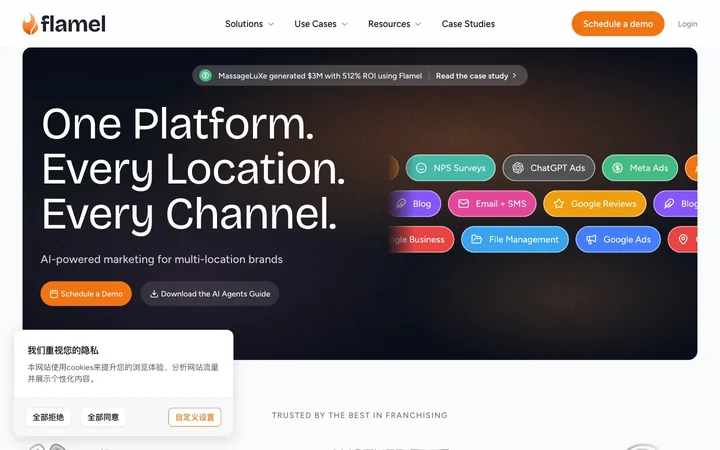Click AI-powered marketing for multi-location brands text
Screen dimensions: 720x450
pyautogui.click(x=162, y=259)
